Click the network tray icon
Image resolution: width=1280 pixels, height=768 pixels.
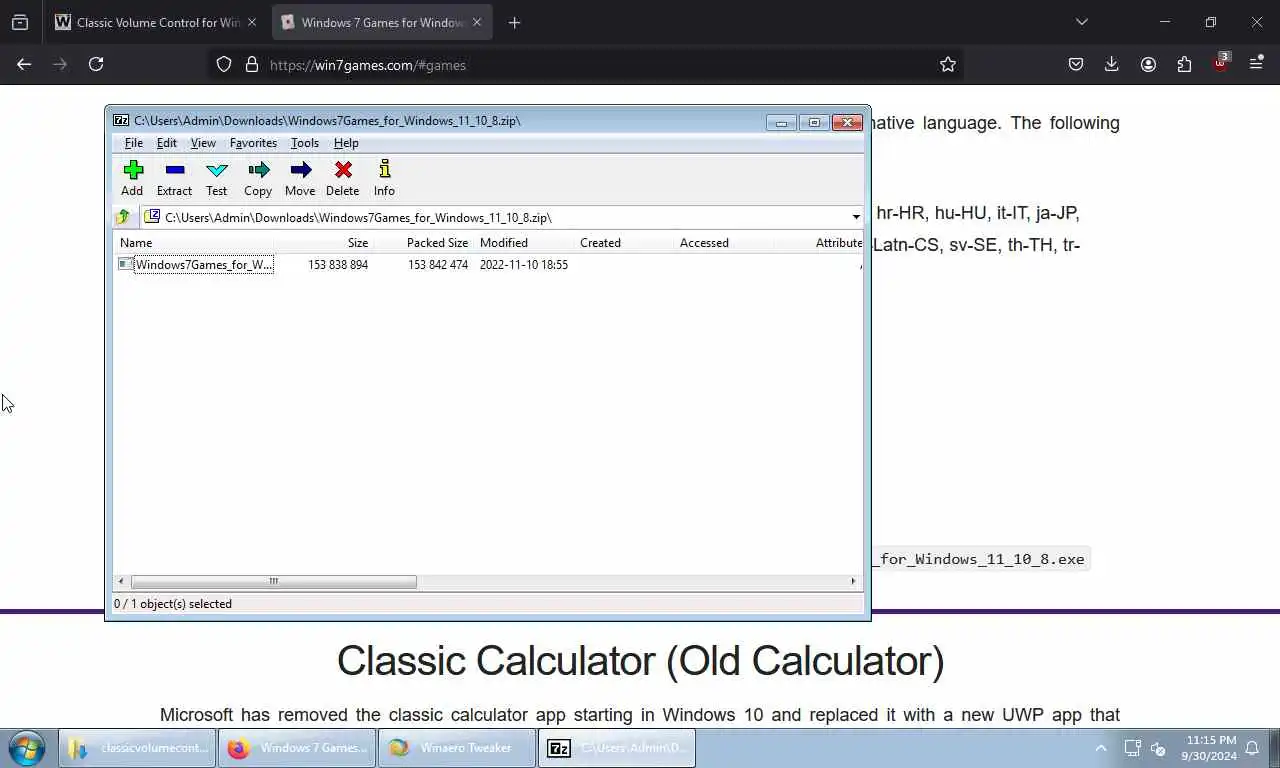(x=1132, y=748)
